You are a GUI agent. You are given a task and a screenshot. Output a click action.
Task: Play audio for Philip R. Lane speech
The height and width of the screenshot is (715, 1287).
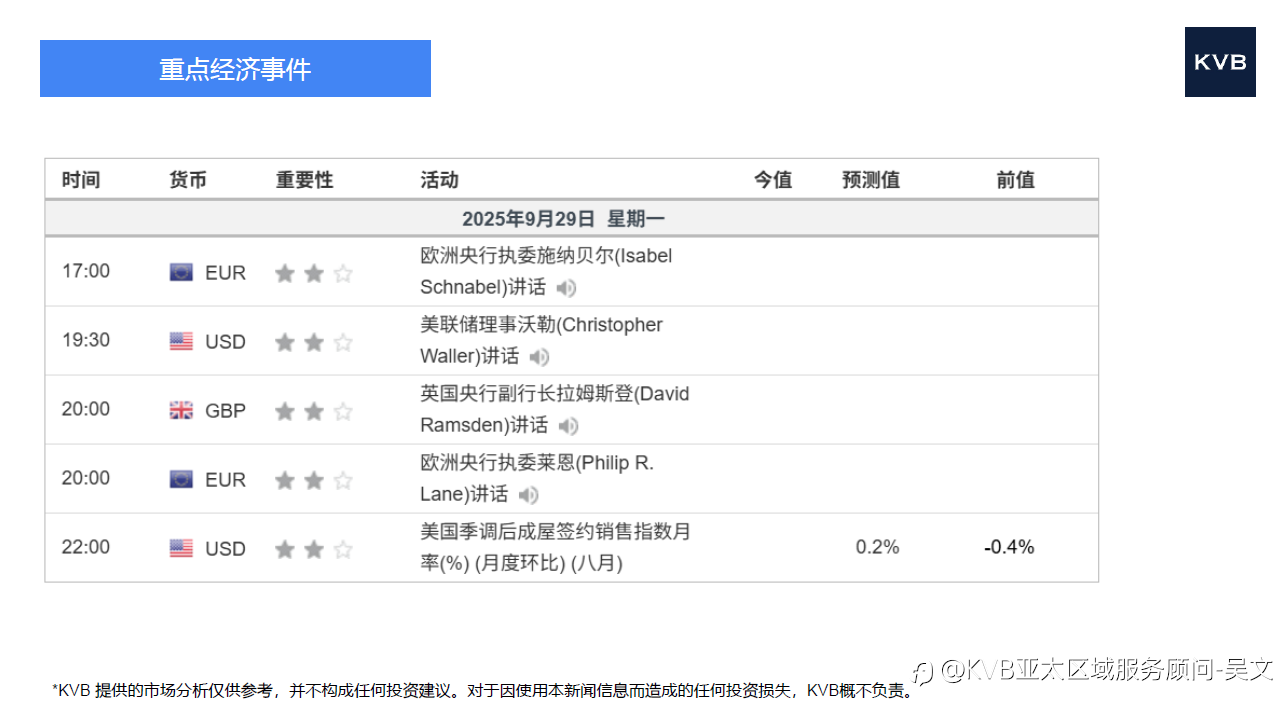point(529,495)
